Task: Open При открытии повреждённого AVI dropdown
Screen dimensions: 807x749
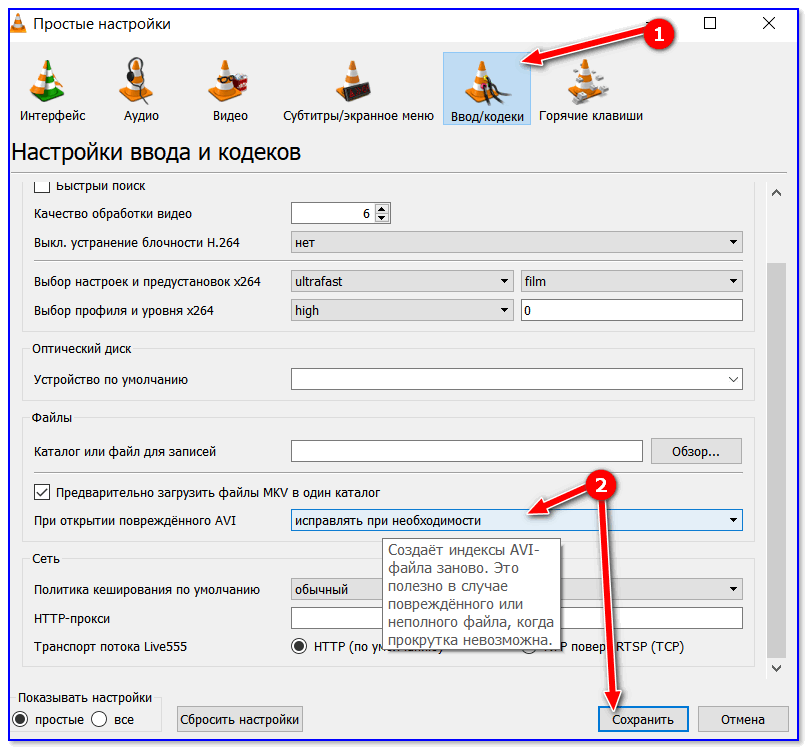Action: click(516, 520)
